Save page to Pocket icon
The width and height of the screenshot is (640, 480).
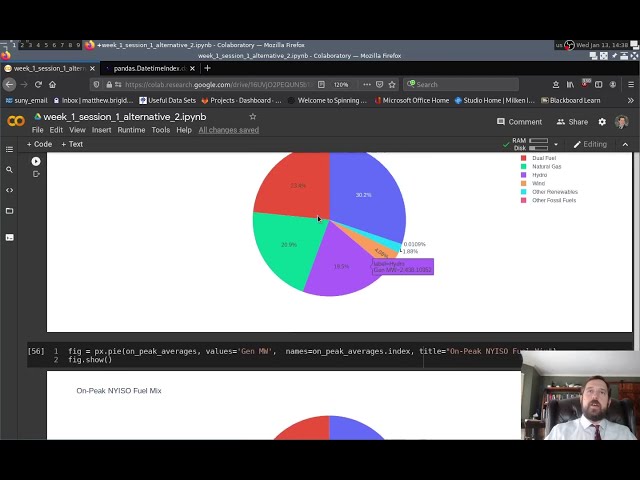(380, 84)
